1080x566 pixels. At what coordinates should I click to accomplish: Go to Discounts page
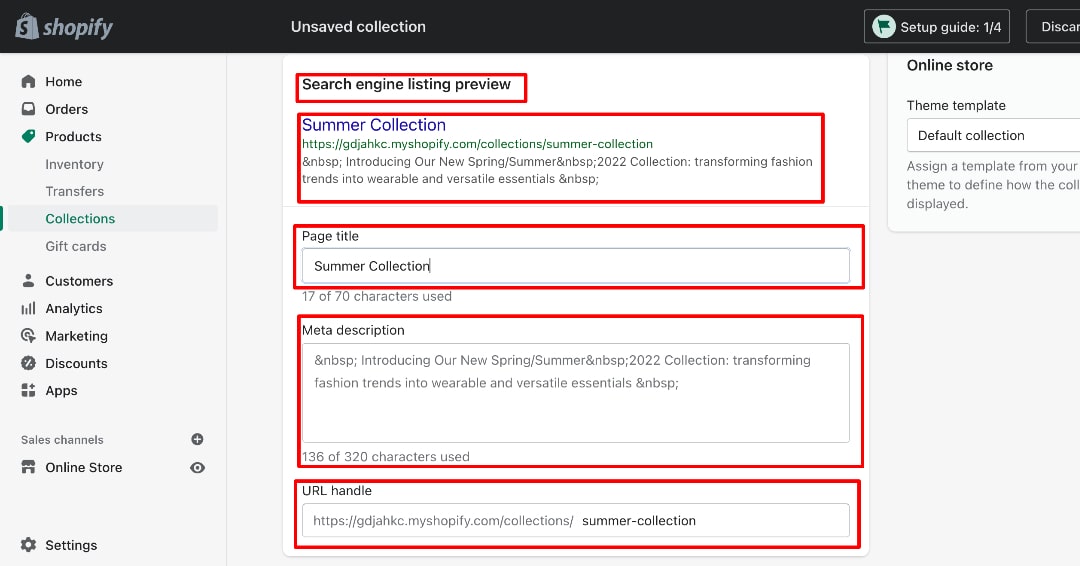coord(76,363)
